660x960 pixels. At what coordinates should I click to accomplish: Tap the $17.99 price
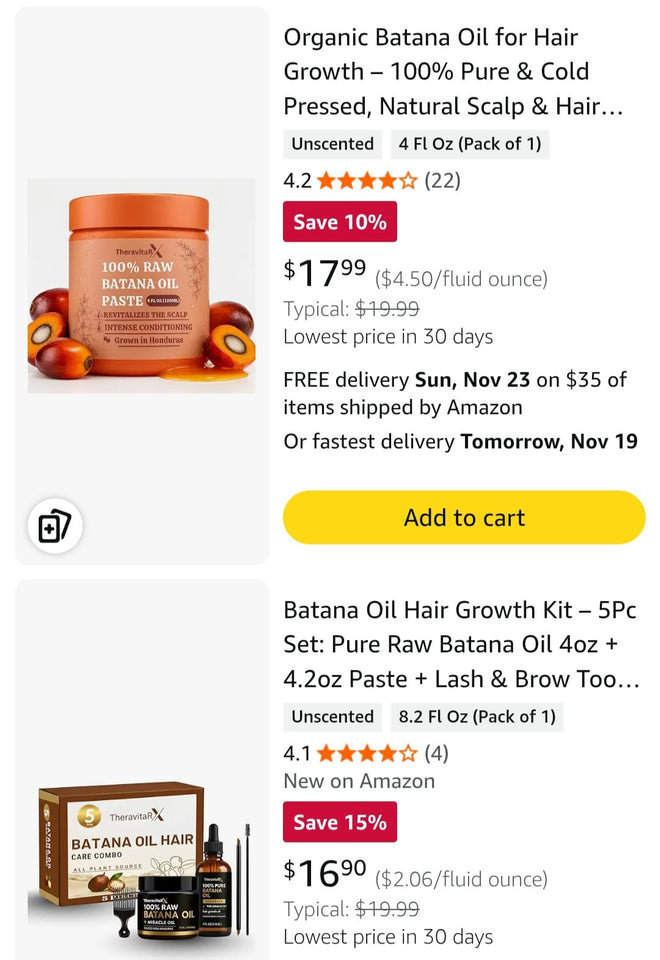[x=325, y=271]
